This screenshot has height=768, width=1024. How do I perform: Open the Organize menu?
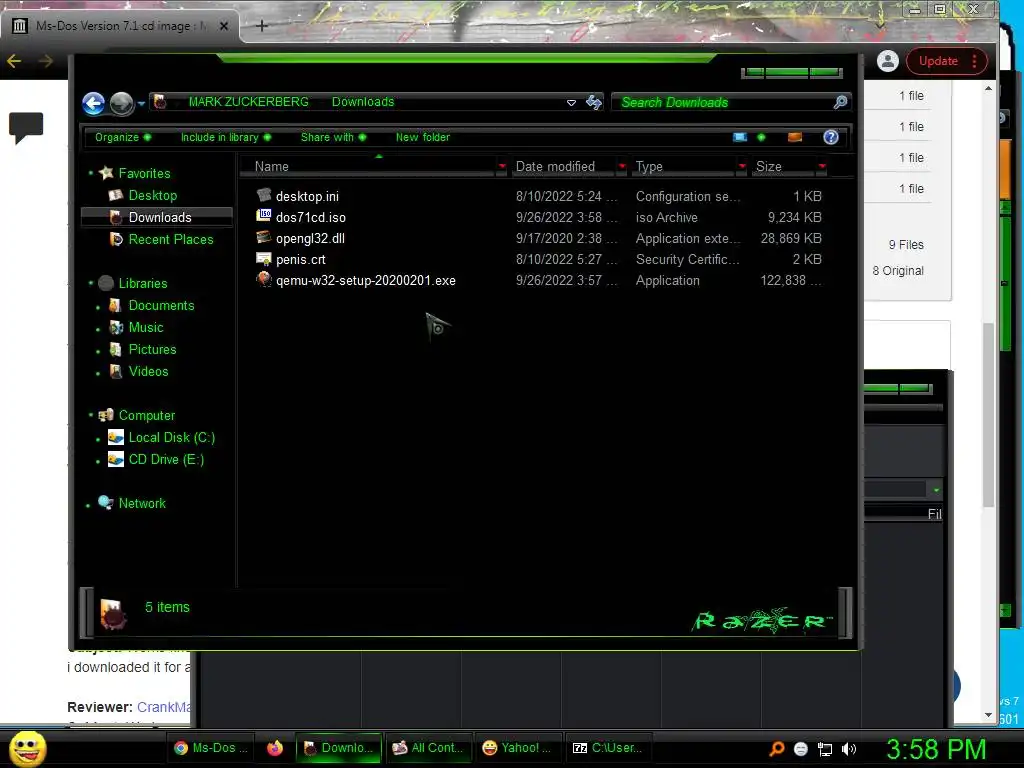point(123,137)
